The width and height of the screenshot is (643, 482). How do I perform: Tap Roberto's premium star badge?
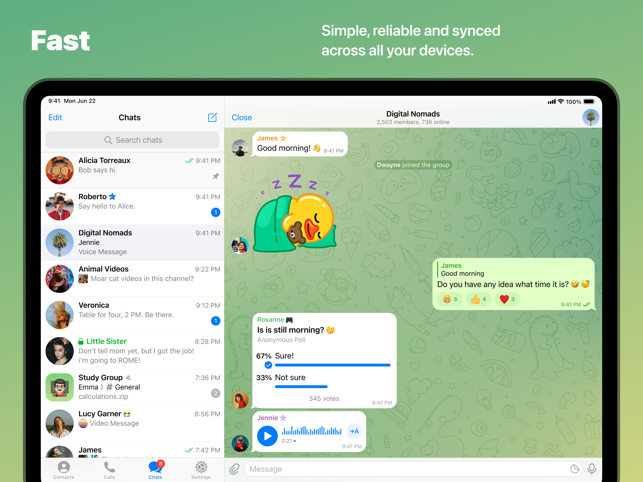point(112,196)
